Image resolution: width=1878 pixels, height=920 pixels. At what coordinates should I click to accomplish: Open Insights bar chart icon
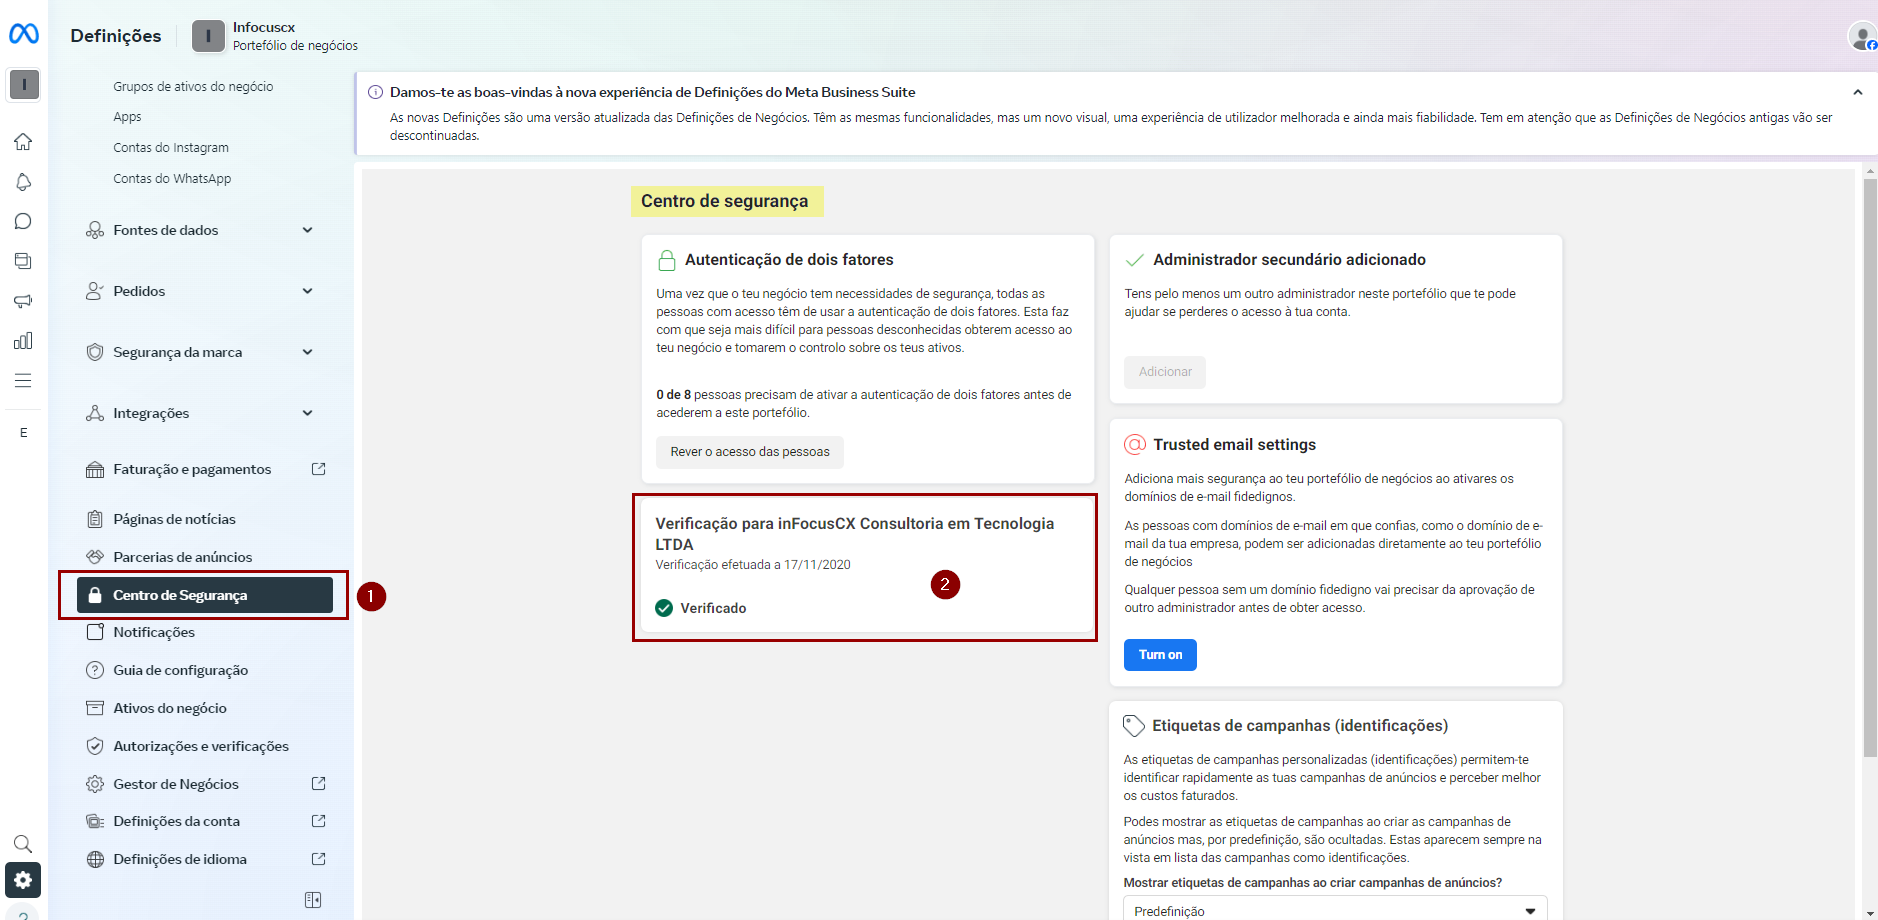(23, 341)
